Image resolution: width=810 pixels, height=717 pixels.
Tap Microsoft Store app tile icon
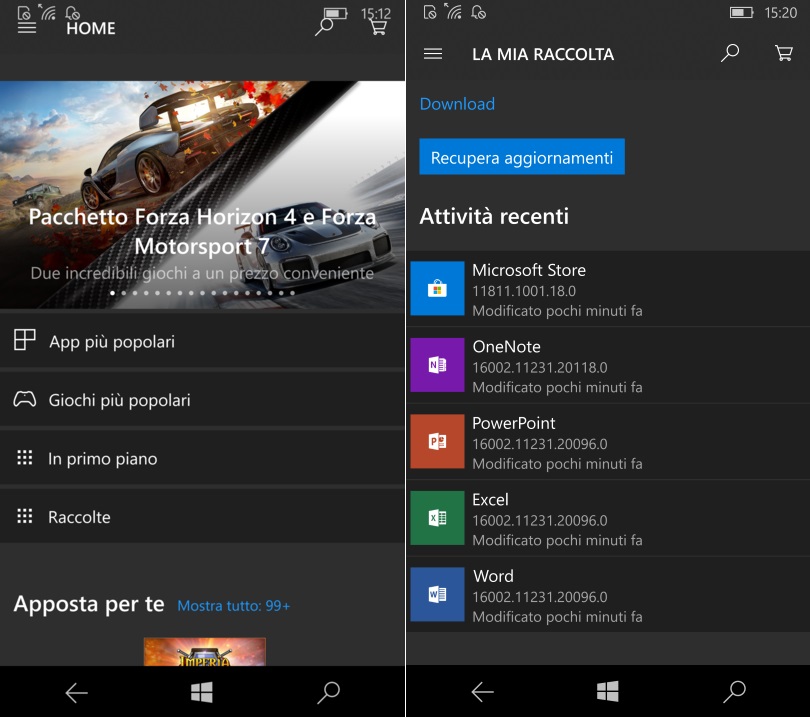438,288
